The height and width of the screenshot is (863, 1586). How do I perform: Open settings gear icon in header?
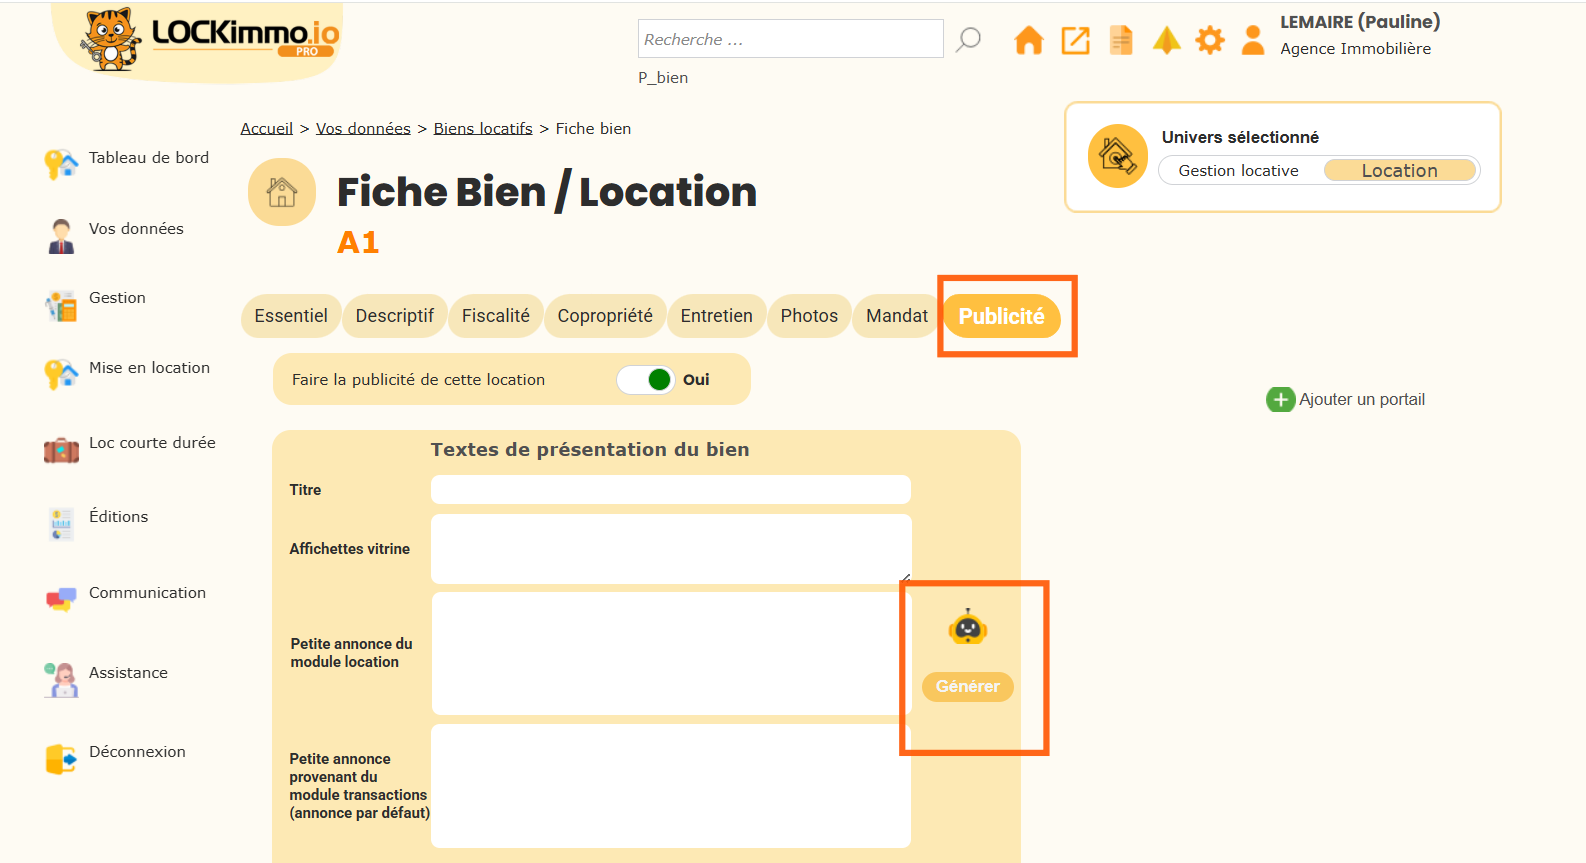(x=1210, y=40)
